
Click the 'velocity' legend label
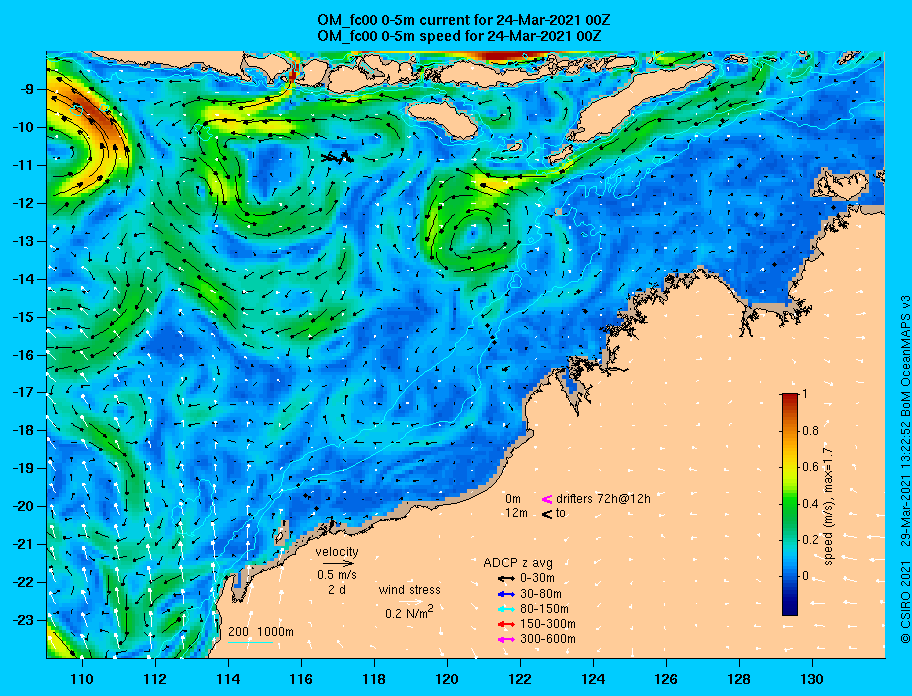(x=337, y=551)
